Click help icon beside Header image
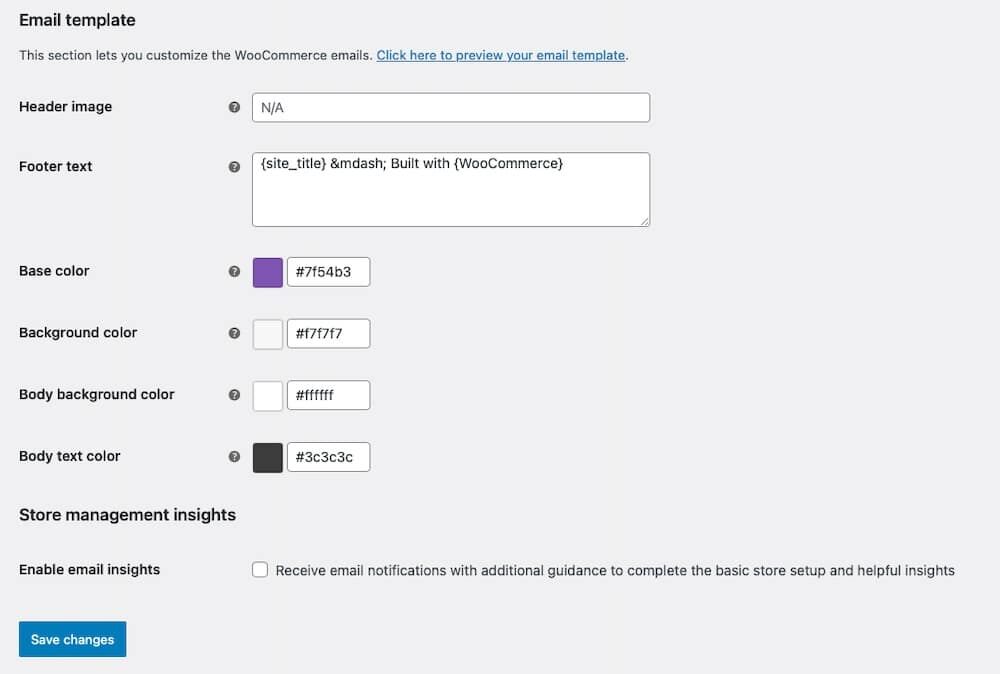 pyautogui.click(x=234, y=107)
